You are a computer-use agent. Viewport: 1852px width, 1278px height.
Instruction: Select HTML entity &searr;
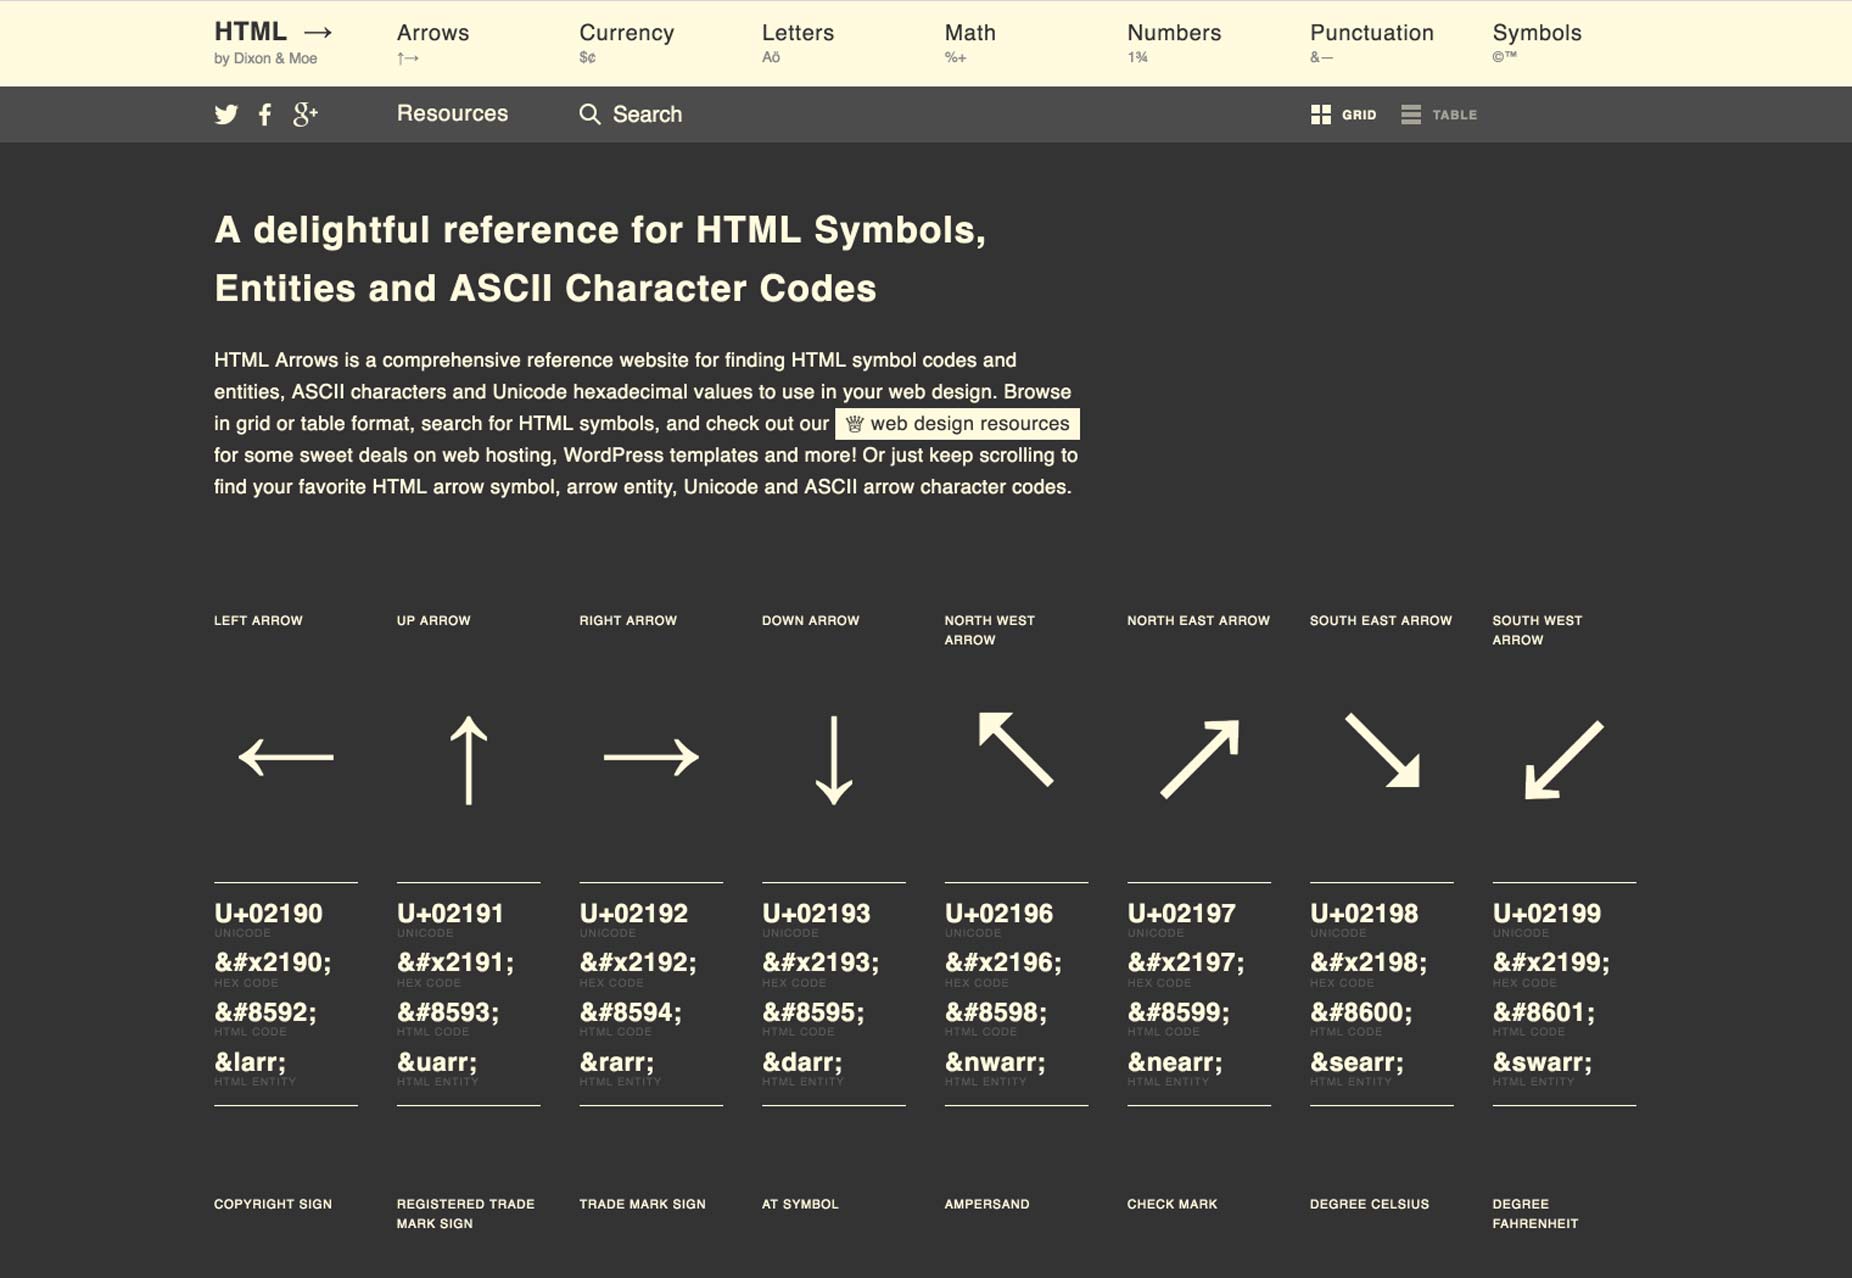point(1357,1062)
